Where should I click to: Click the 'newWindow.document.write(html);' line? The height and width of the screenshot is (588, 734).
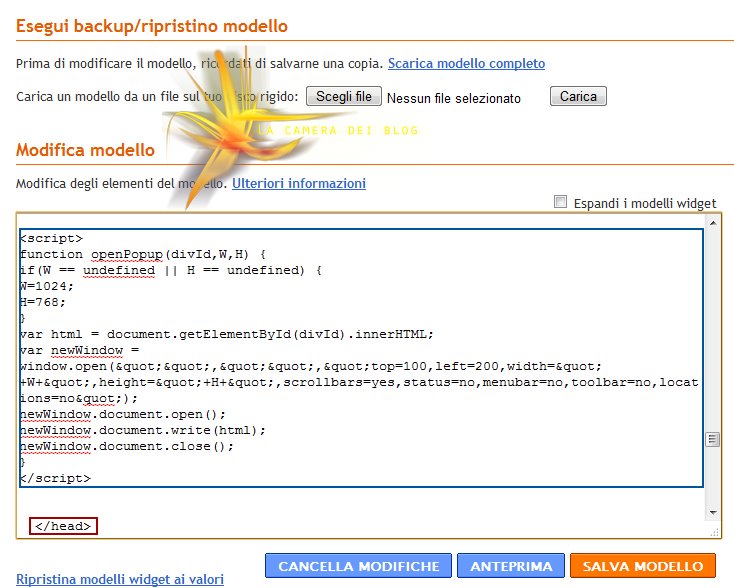[x=143, y=430]
